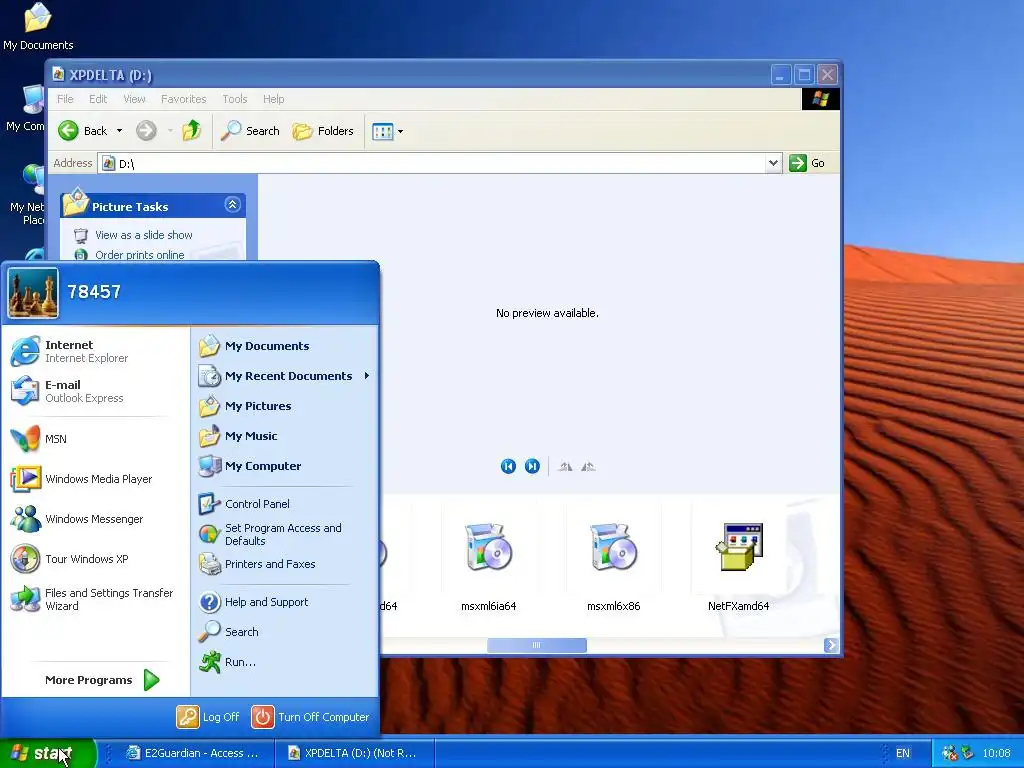Click View as a slide show
The height and width of the screenshot is (768, 1024).
pos(144,234)
